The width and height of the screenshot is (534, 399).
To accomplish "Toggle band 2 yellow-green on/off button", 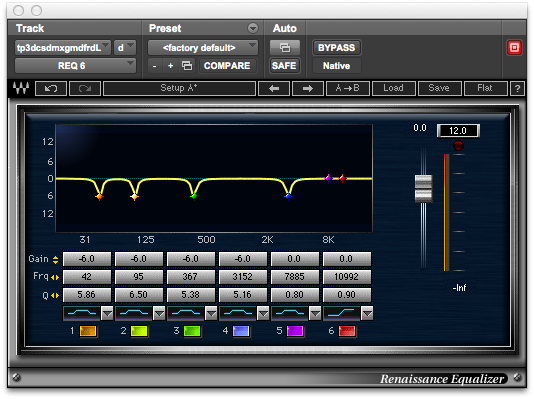I will [x=139, y=331].
